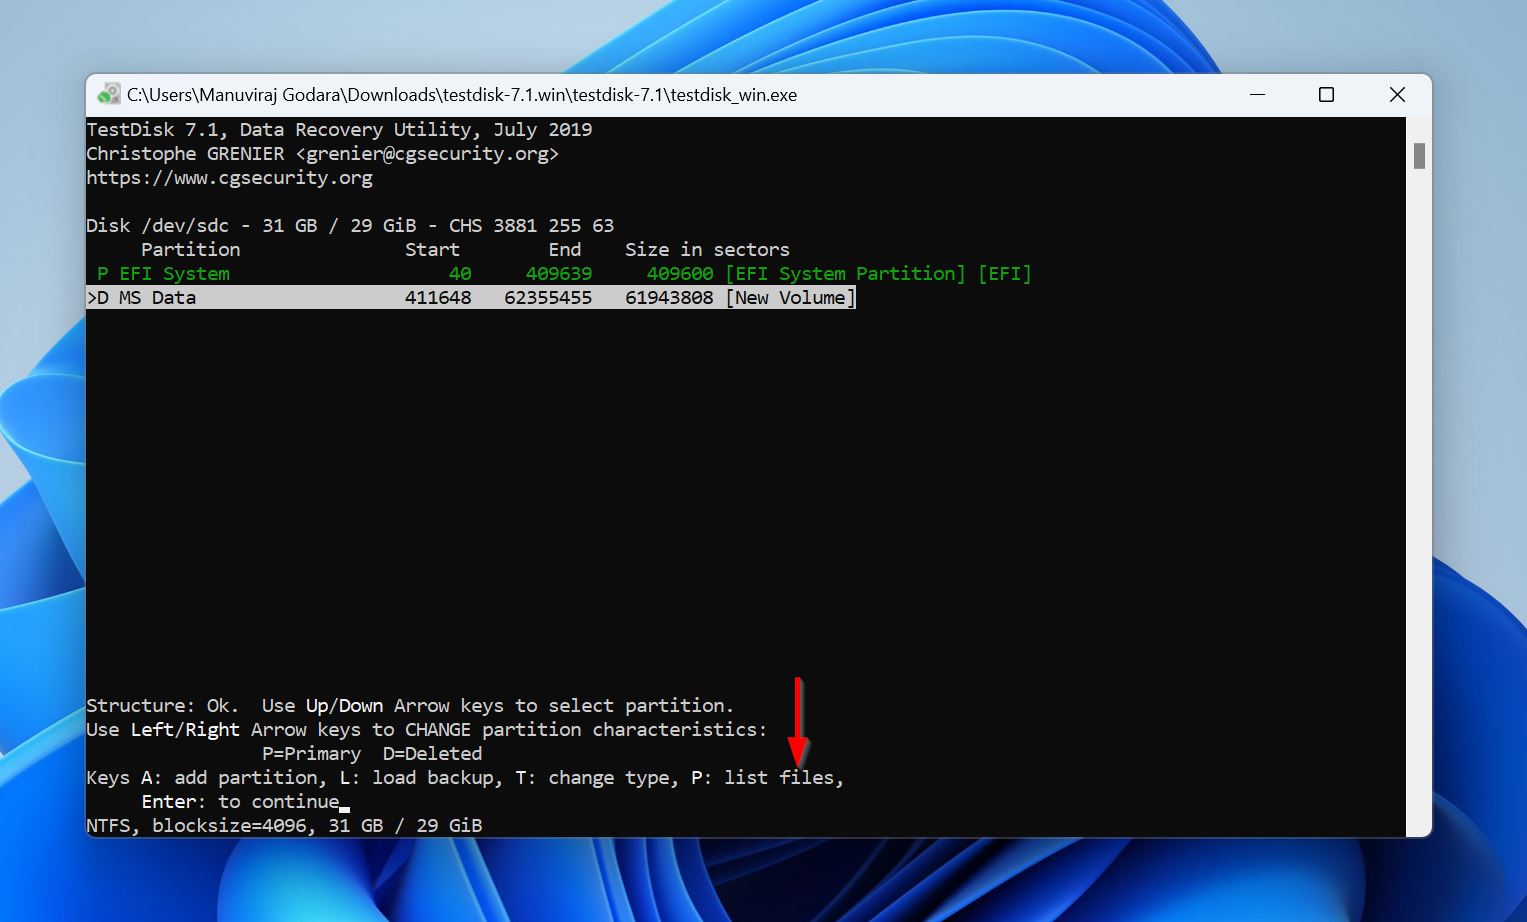1527x922 pixels.
Task: Click the vertical scrollbar thumb
Action: tap(1419, 156)
